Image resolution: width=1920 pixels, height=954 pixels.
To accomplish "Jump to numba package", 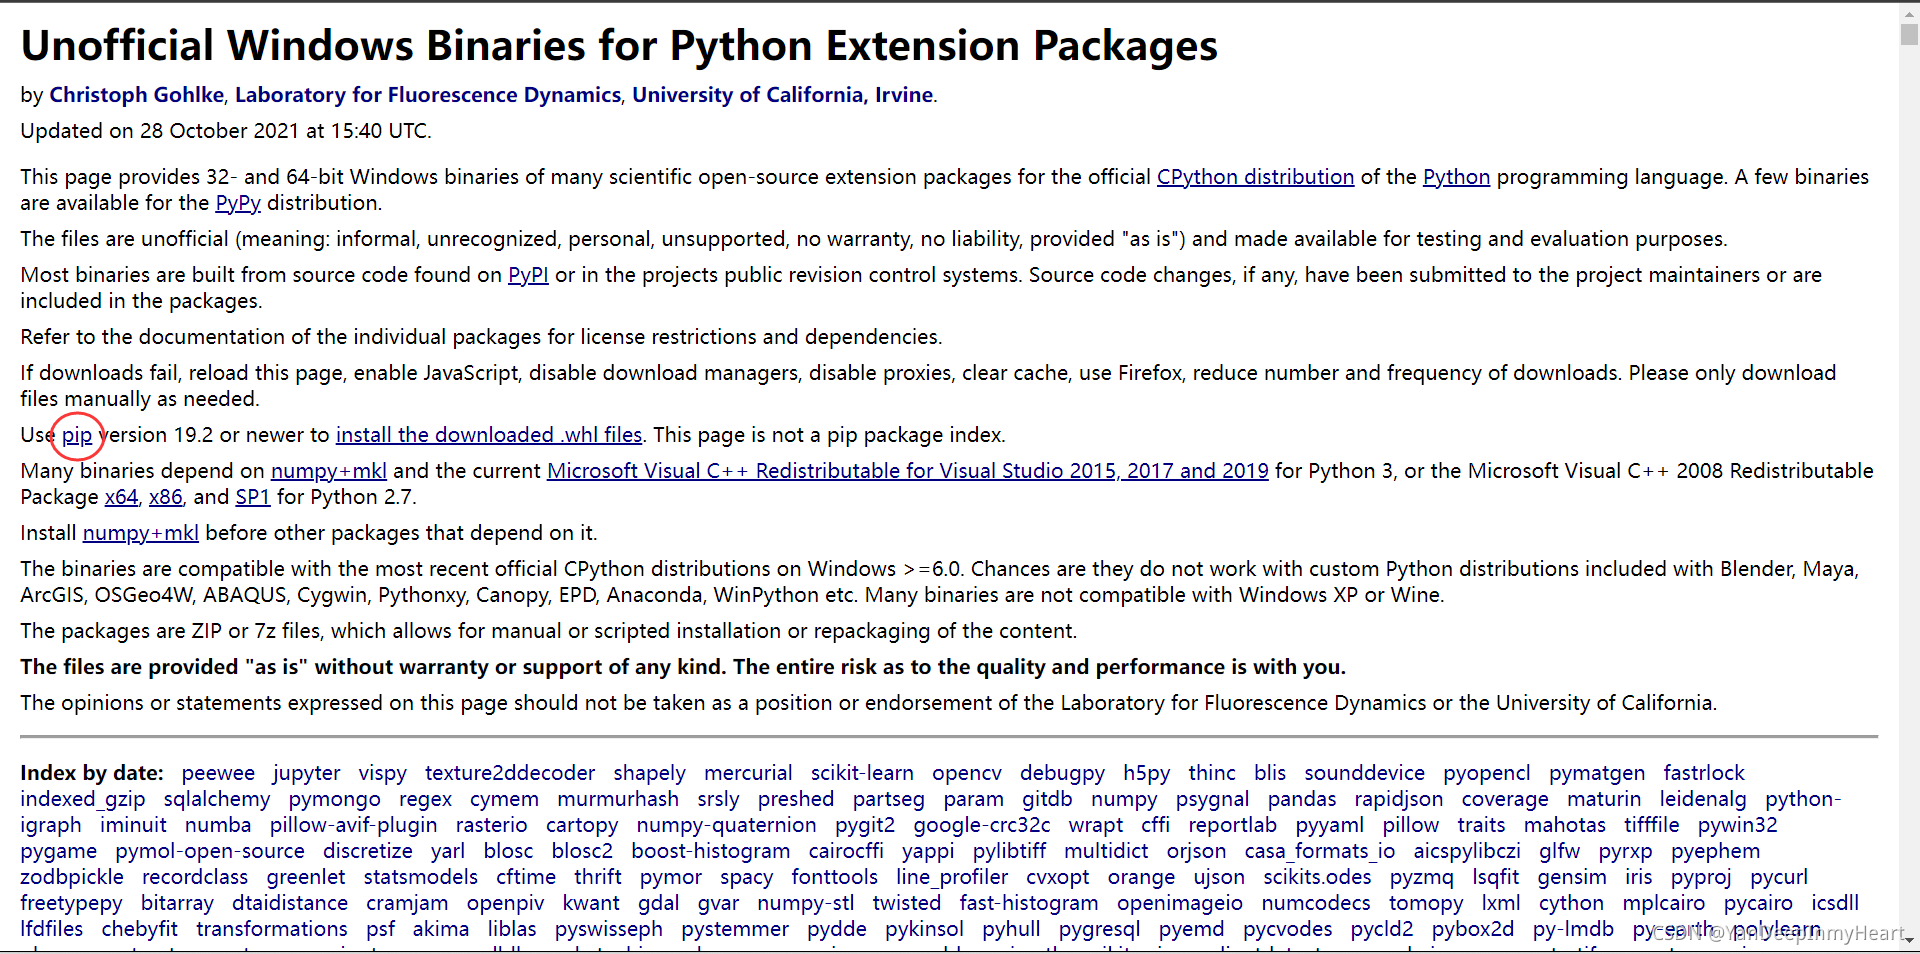I will [218, 825].
